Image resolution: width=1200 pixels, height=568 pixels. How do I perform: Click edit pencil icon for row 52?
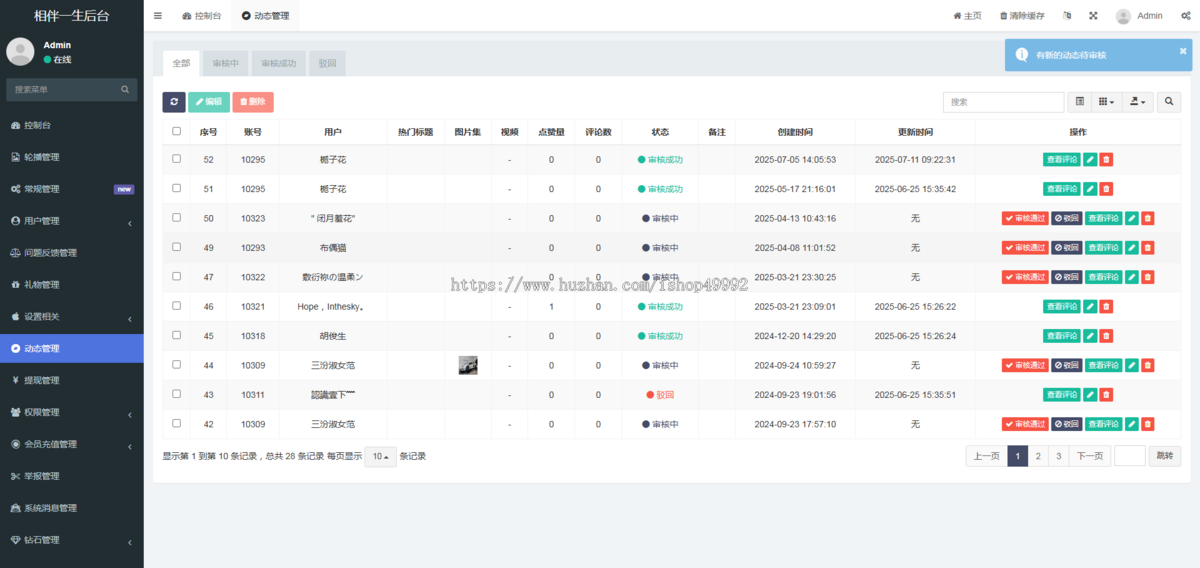(1090, 160)
